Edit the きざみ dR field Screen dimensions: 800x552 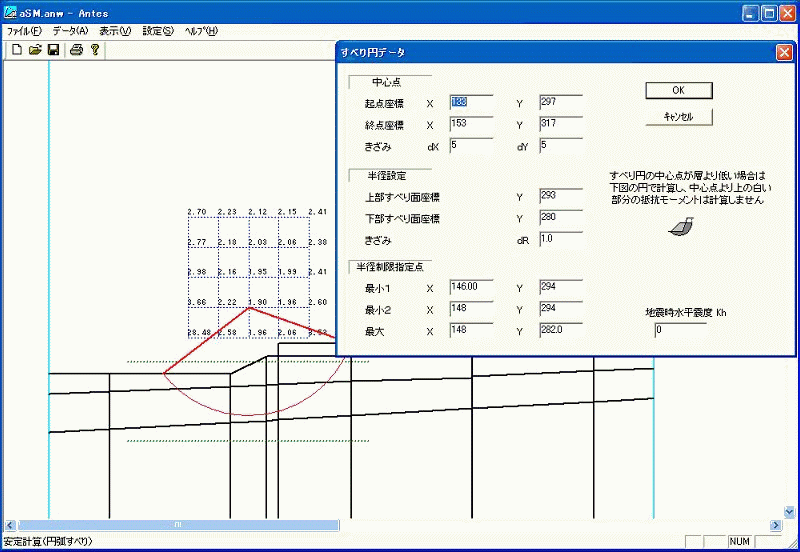click(560, 240)
